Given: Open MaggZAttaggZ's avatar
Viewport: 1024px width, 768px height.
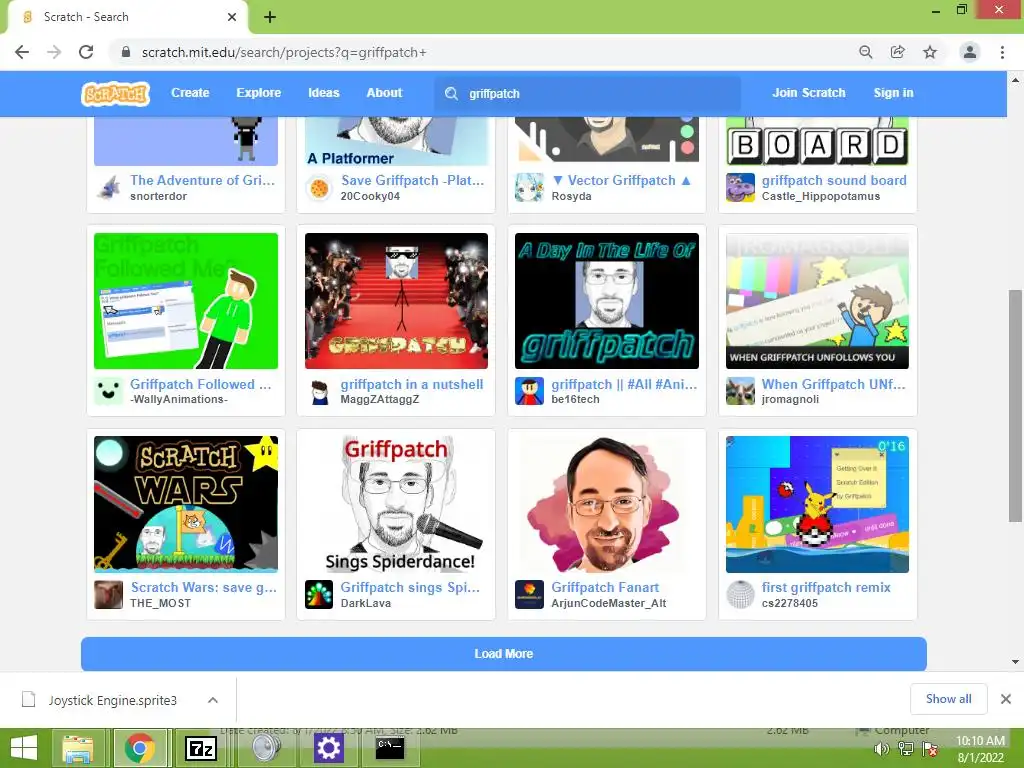Looking at the screenshot, I should pyautogui.click(x=319, y=391).
